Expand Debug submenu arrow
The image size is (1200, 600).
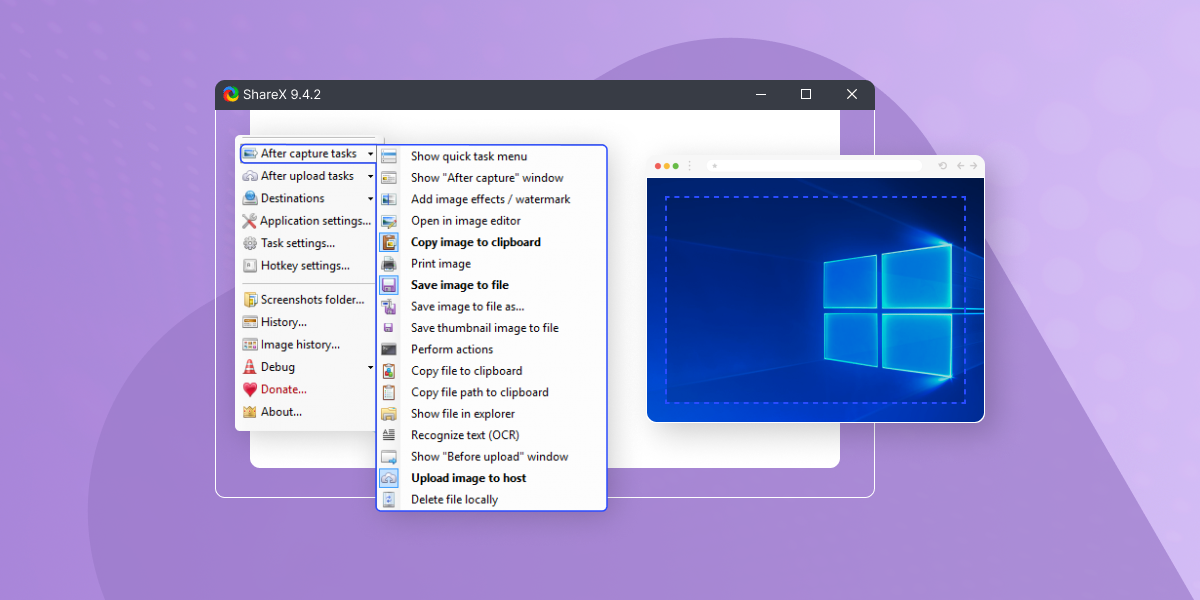(x=370, y=368)
